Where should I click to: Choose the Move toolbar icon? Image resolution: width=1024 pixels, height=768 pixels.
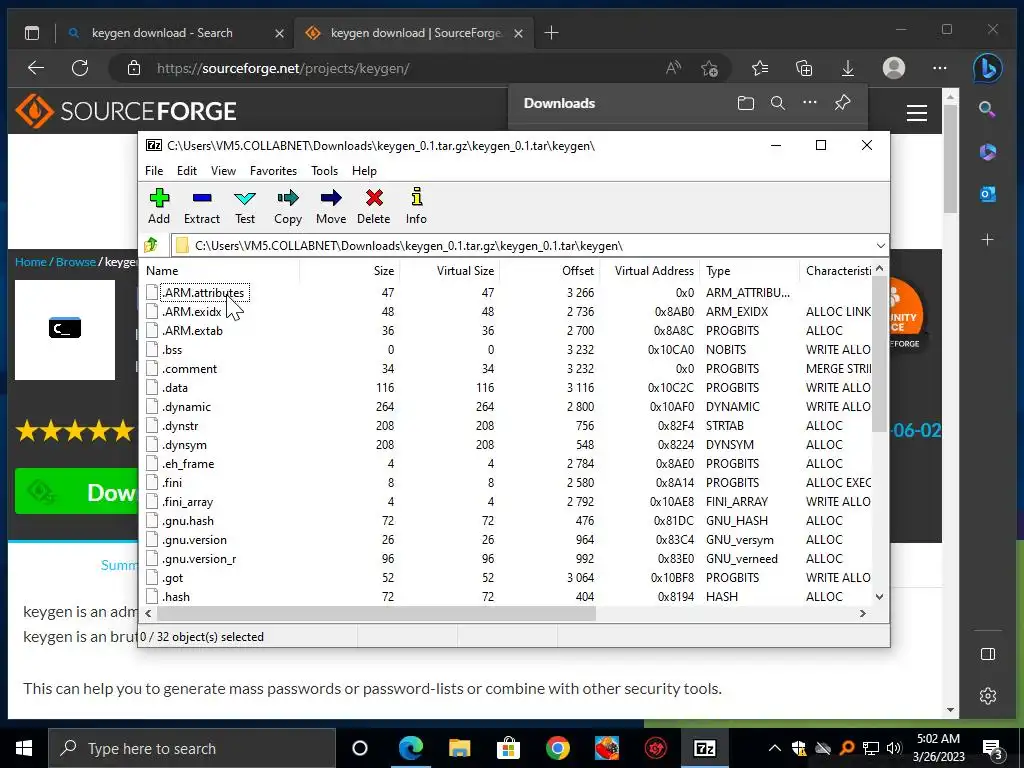pos(331,206)
